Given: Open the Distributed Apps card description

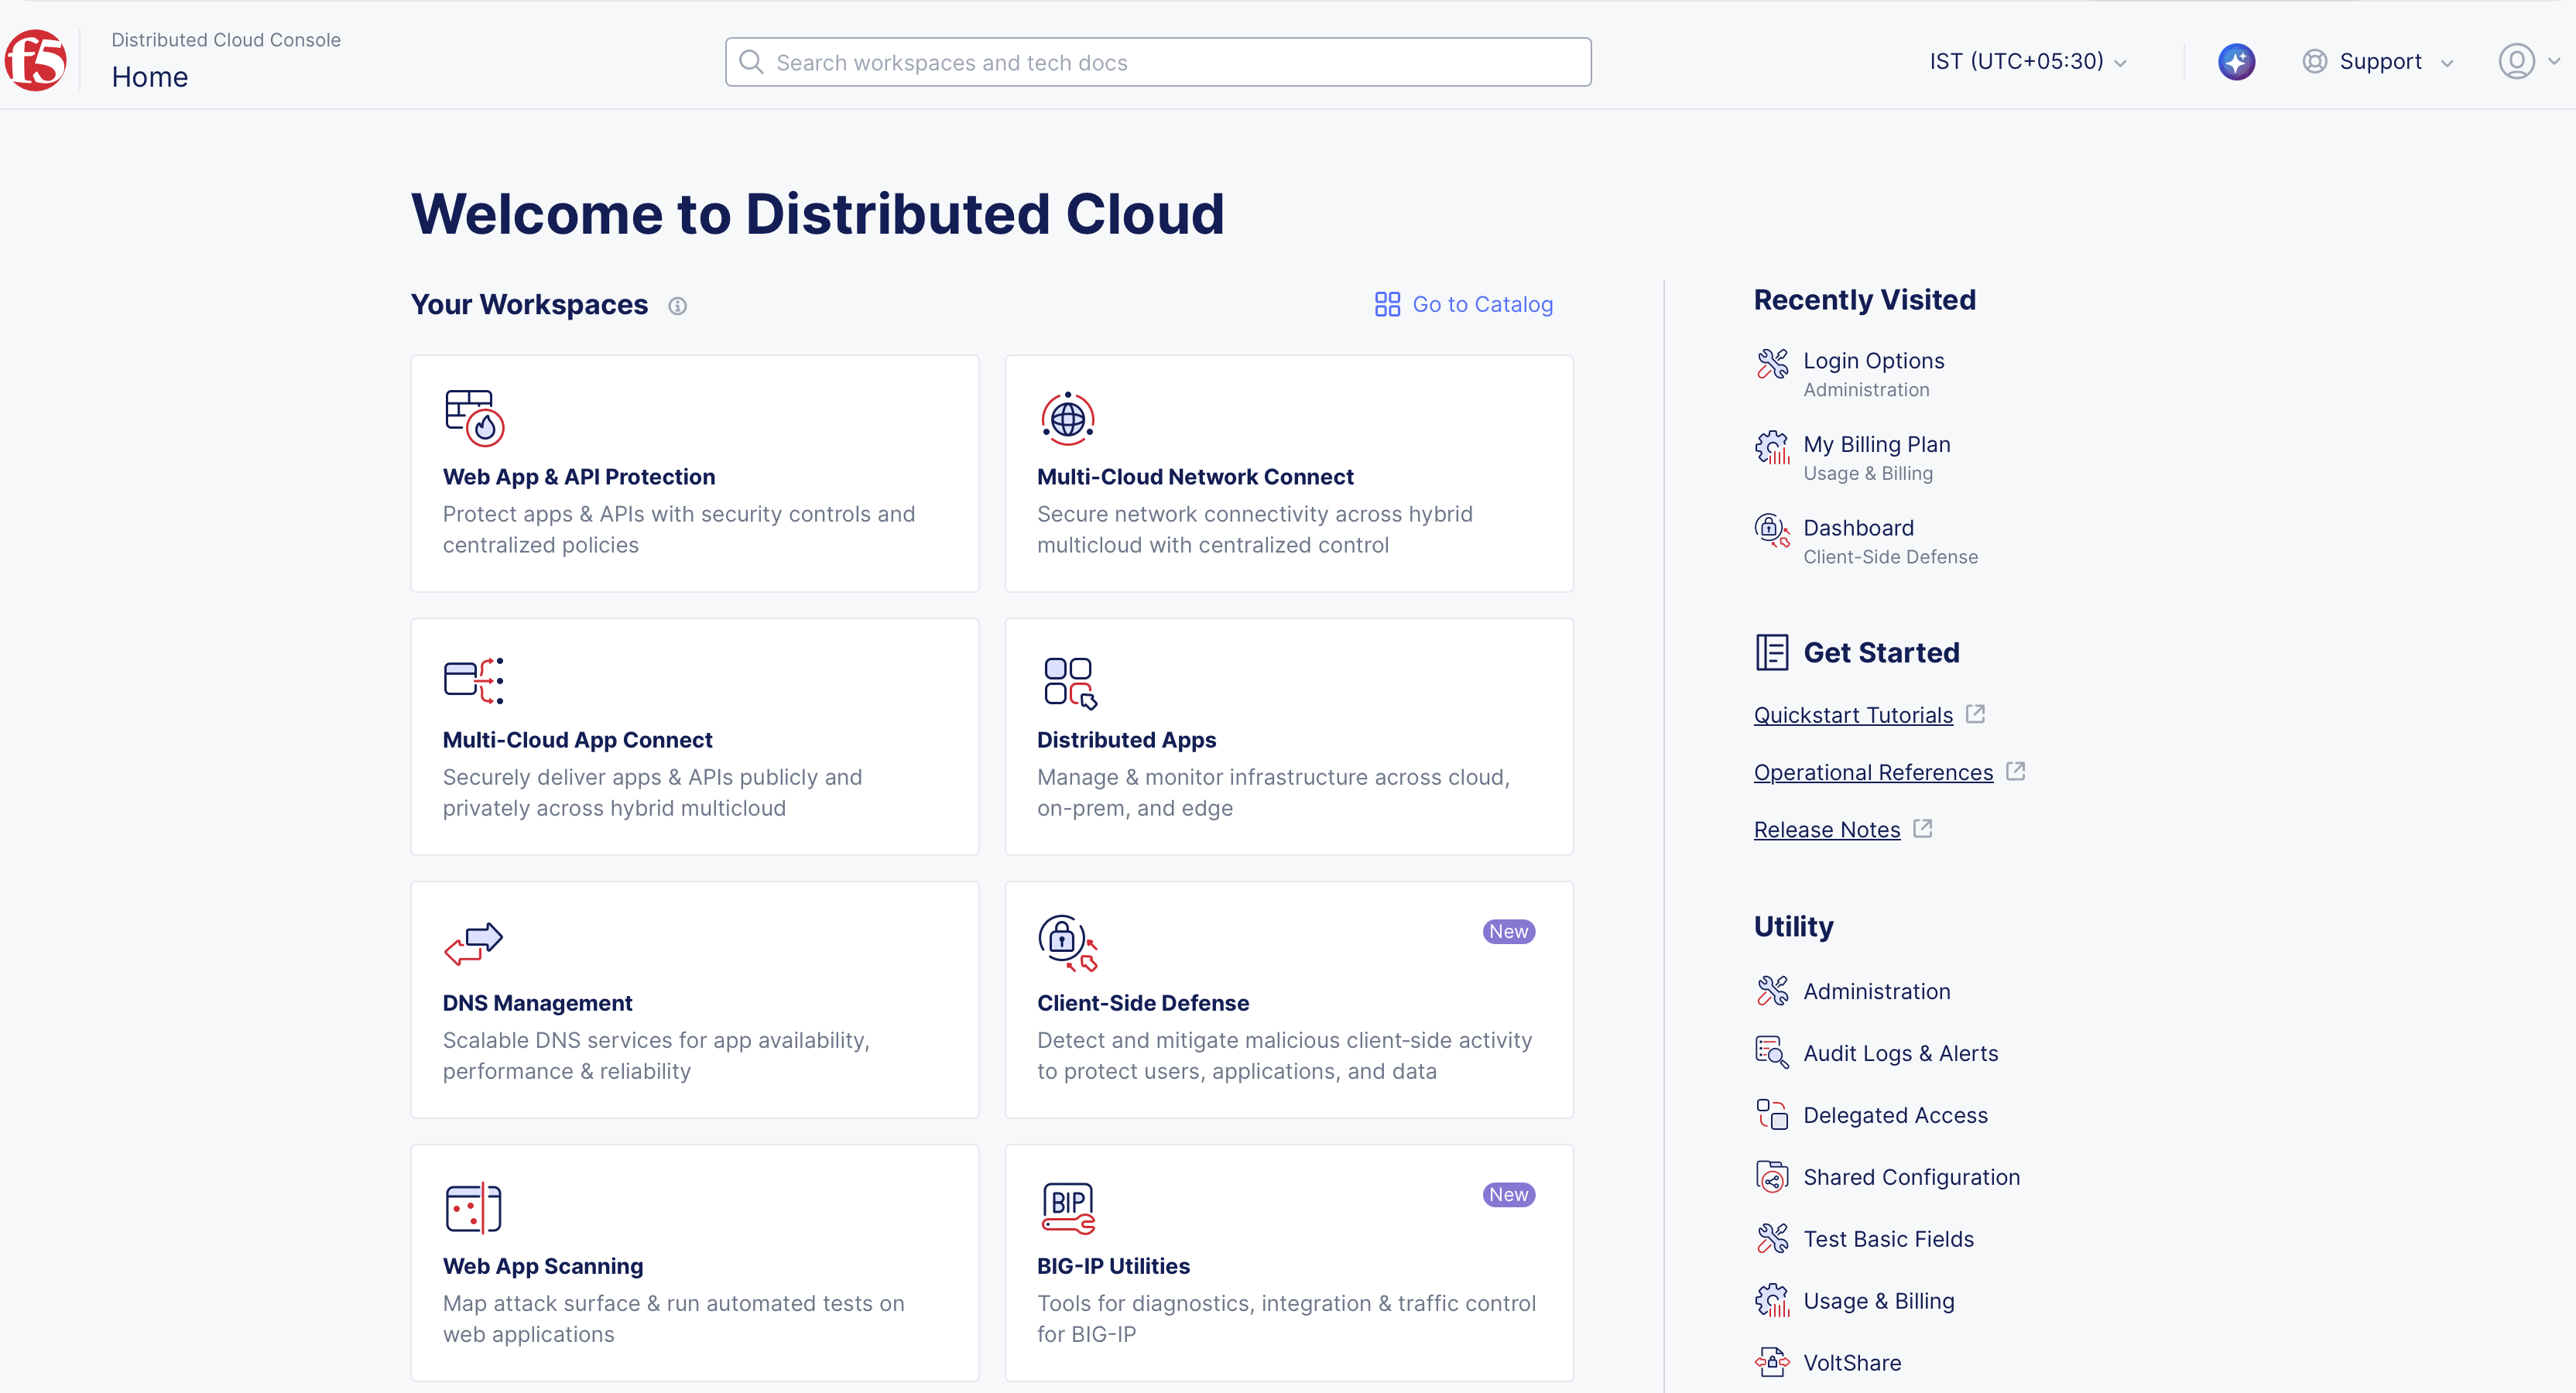Looking at the screenshot, I should 1273,792.
